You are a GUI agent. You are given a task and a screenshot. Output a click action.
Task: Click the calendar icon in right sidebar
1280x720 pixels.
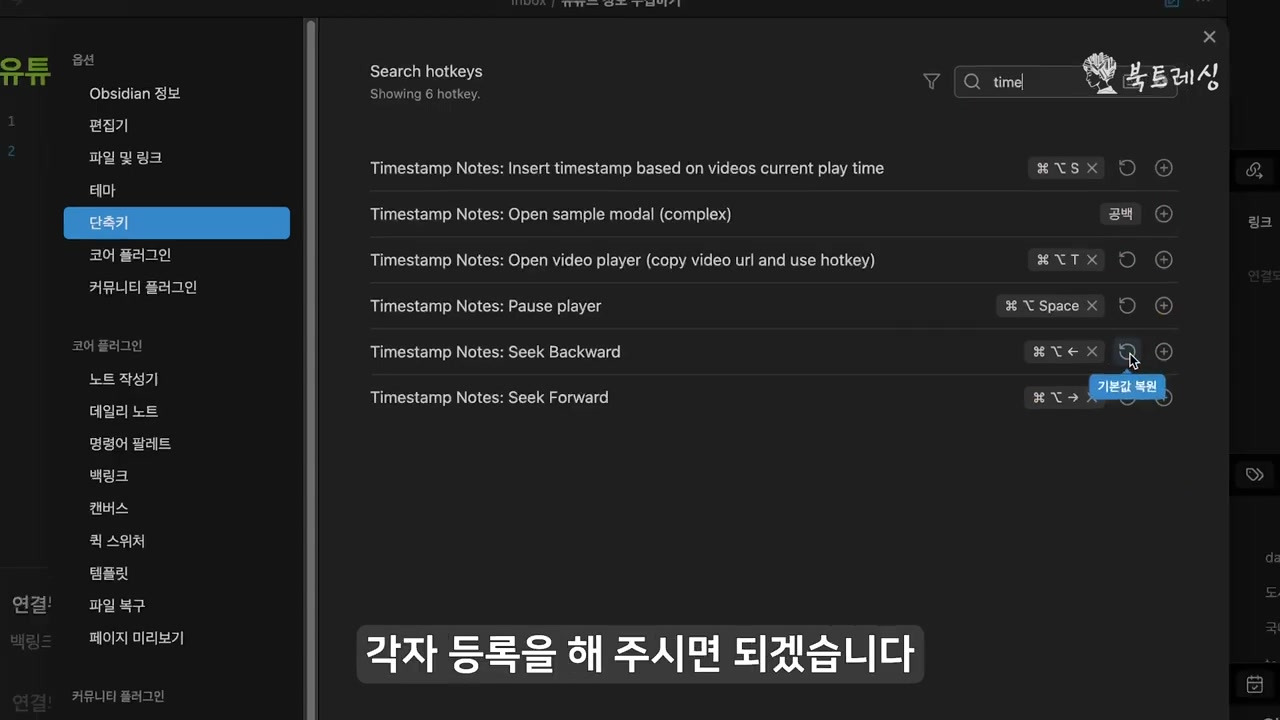pos(1254,685)
